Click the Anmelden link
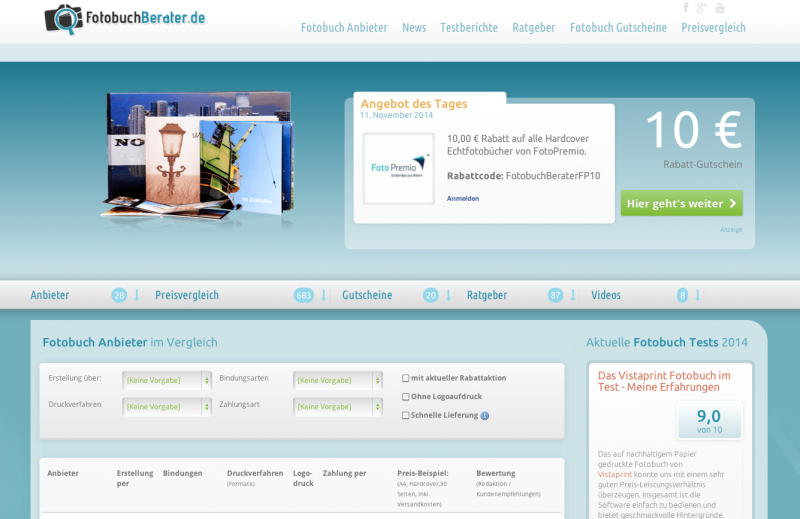800x519 pixels. pyautogui.click(x=463, y=199)
